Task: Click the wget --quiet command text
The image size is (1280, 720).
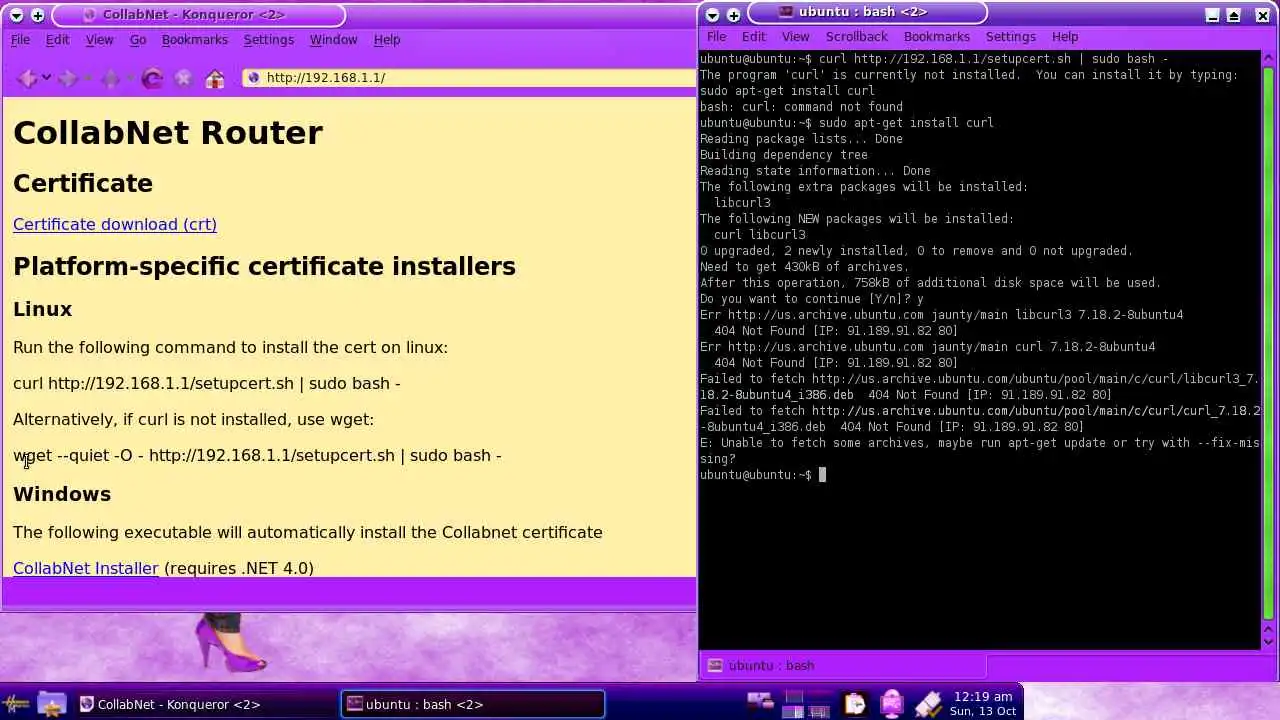Action: pos(257,455)
